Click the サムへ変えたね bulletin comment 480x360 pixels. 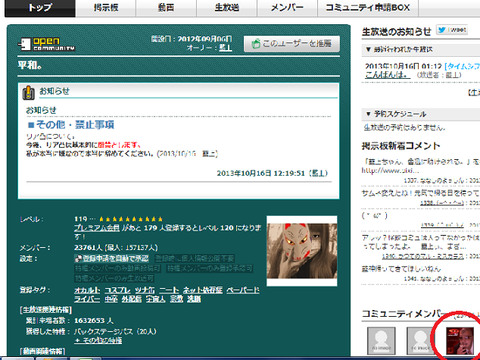point(421,193)
